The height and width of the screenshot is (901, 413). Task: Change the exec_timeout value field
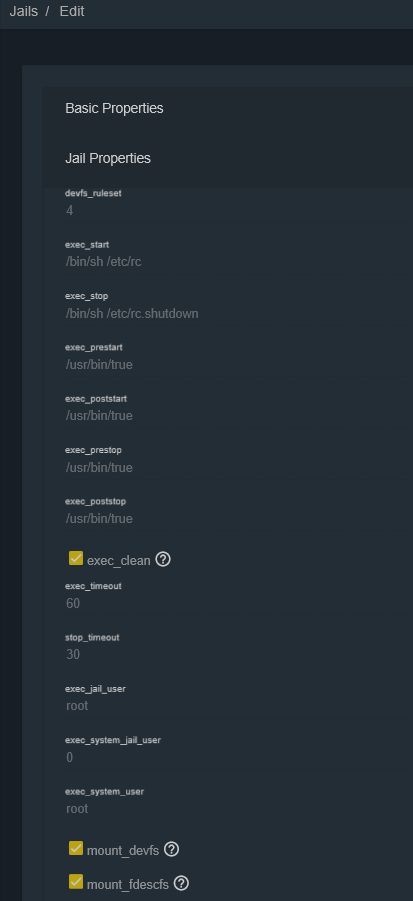(239, 603)
